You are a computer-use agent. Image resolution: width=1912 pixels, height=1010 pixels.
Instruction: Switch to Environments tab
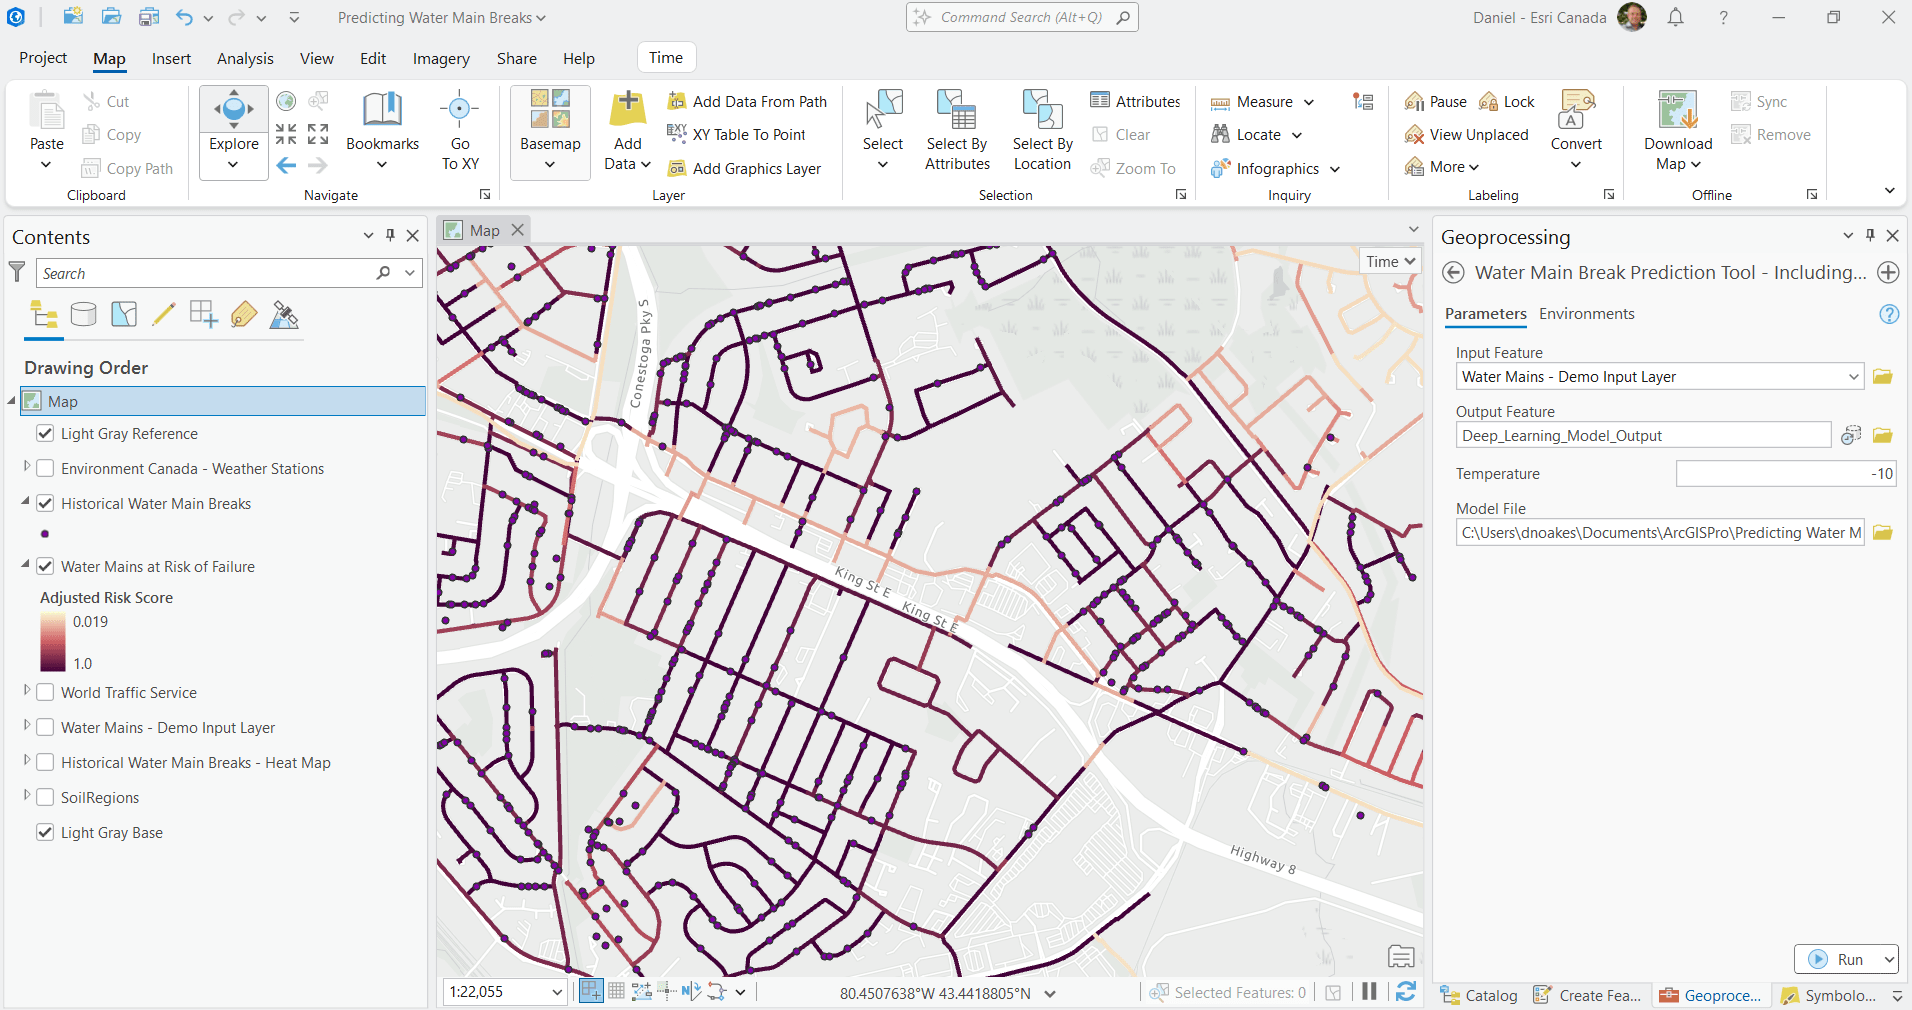click(1586, 314)
